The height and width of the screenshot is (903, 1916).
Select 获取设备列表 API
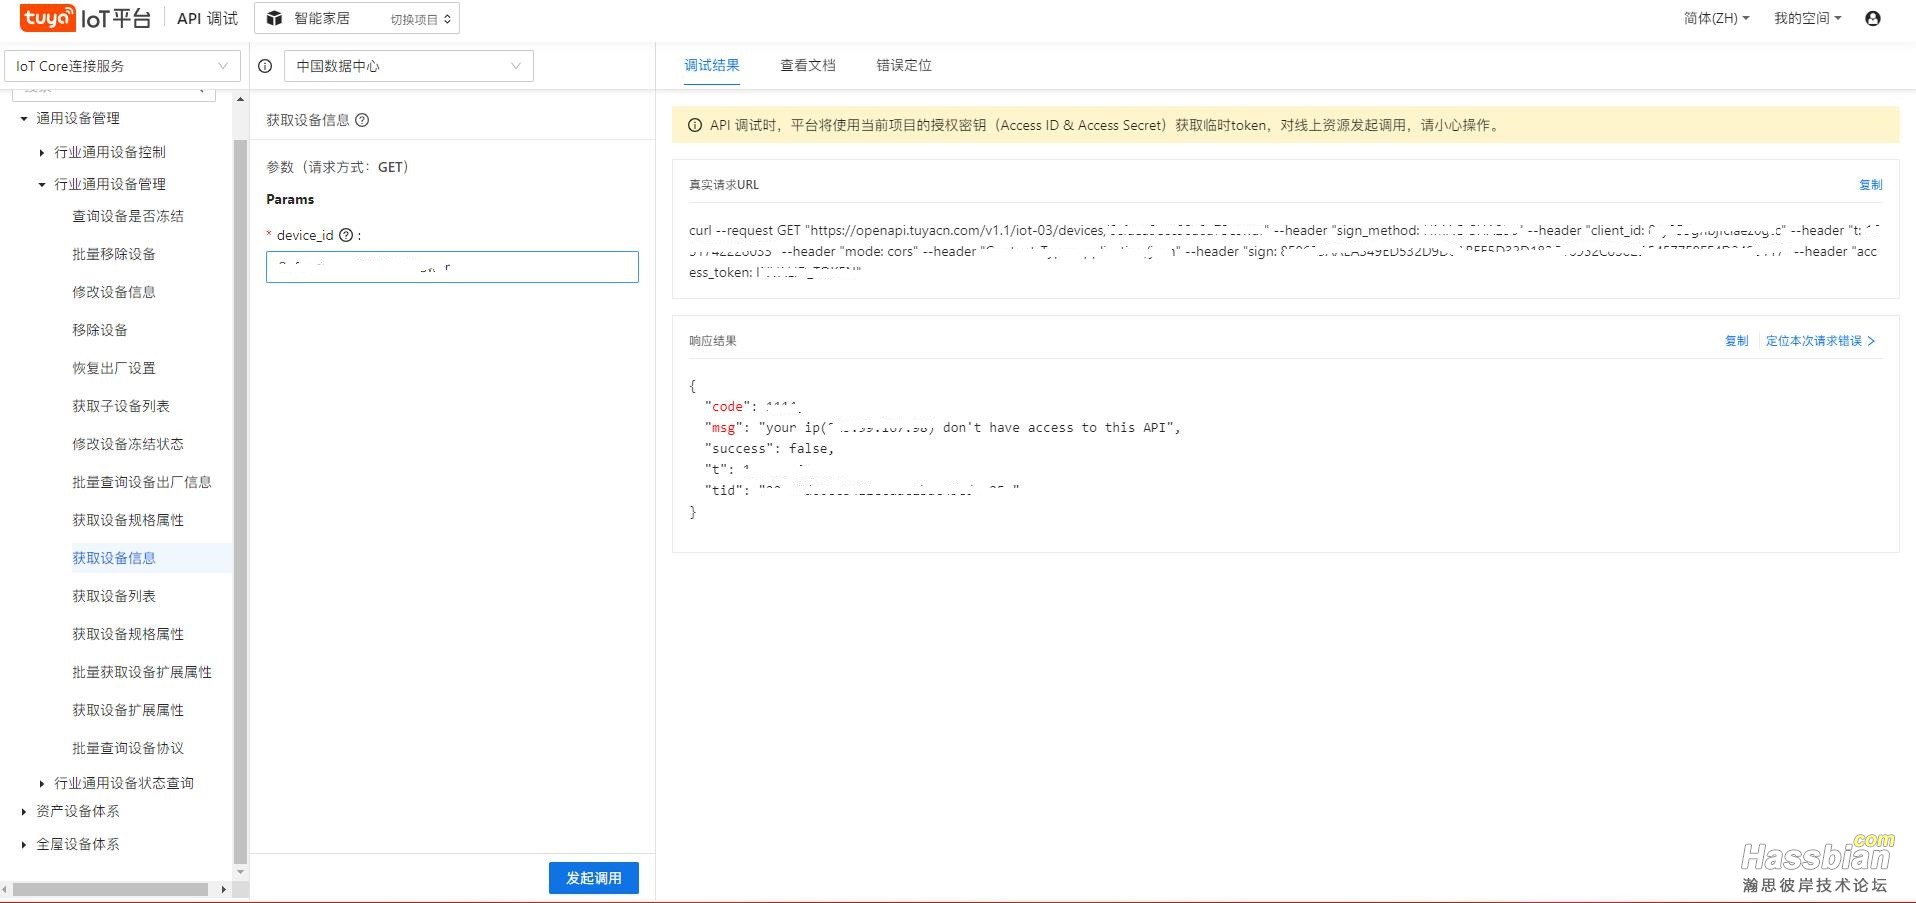(114, 596)
